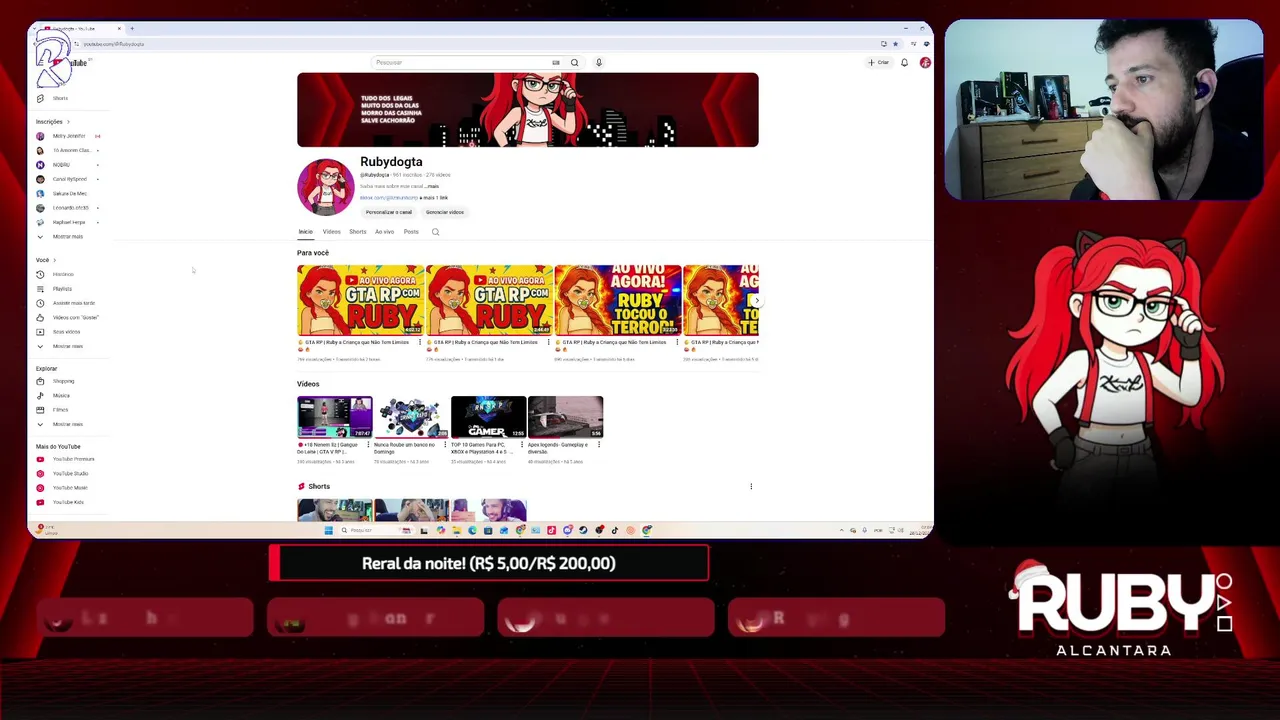1280x720 pixels.
Task: Search within channel using the tab-row magnifier
Action: click(435, 232)
